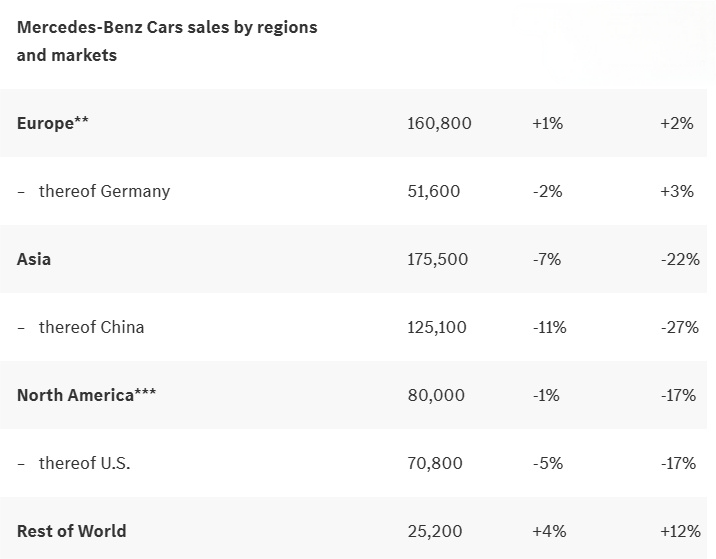This screenshot has height=559, width=716.
Task: Click the North America*** row label
Action: (x=86, y=395)
